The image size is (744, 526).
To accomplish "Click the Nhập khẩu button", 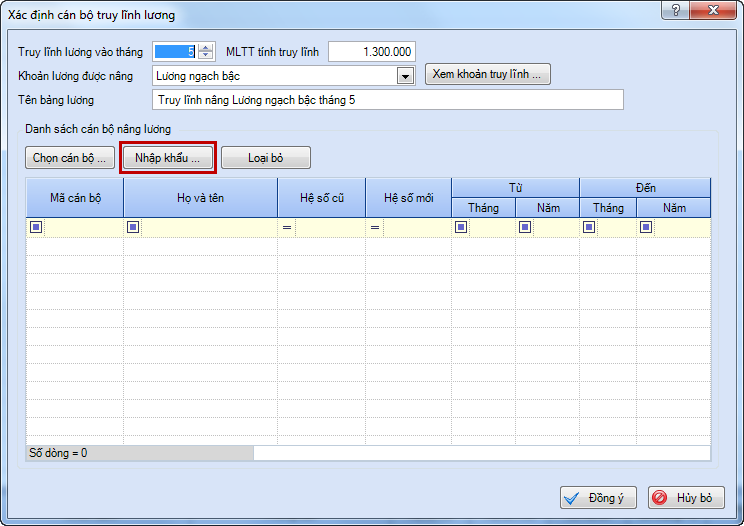I will click(167, 157).
